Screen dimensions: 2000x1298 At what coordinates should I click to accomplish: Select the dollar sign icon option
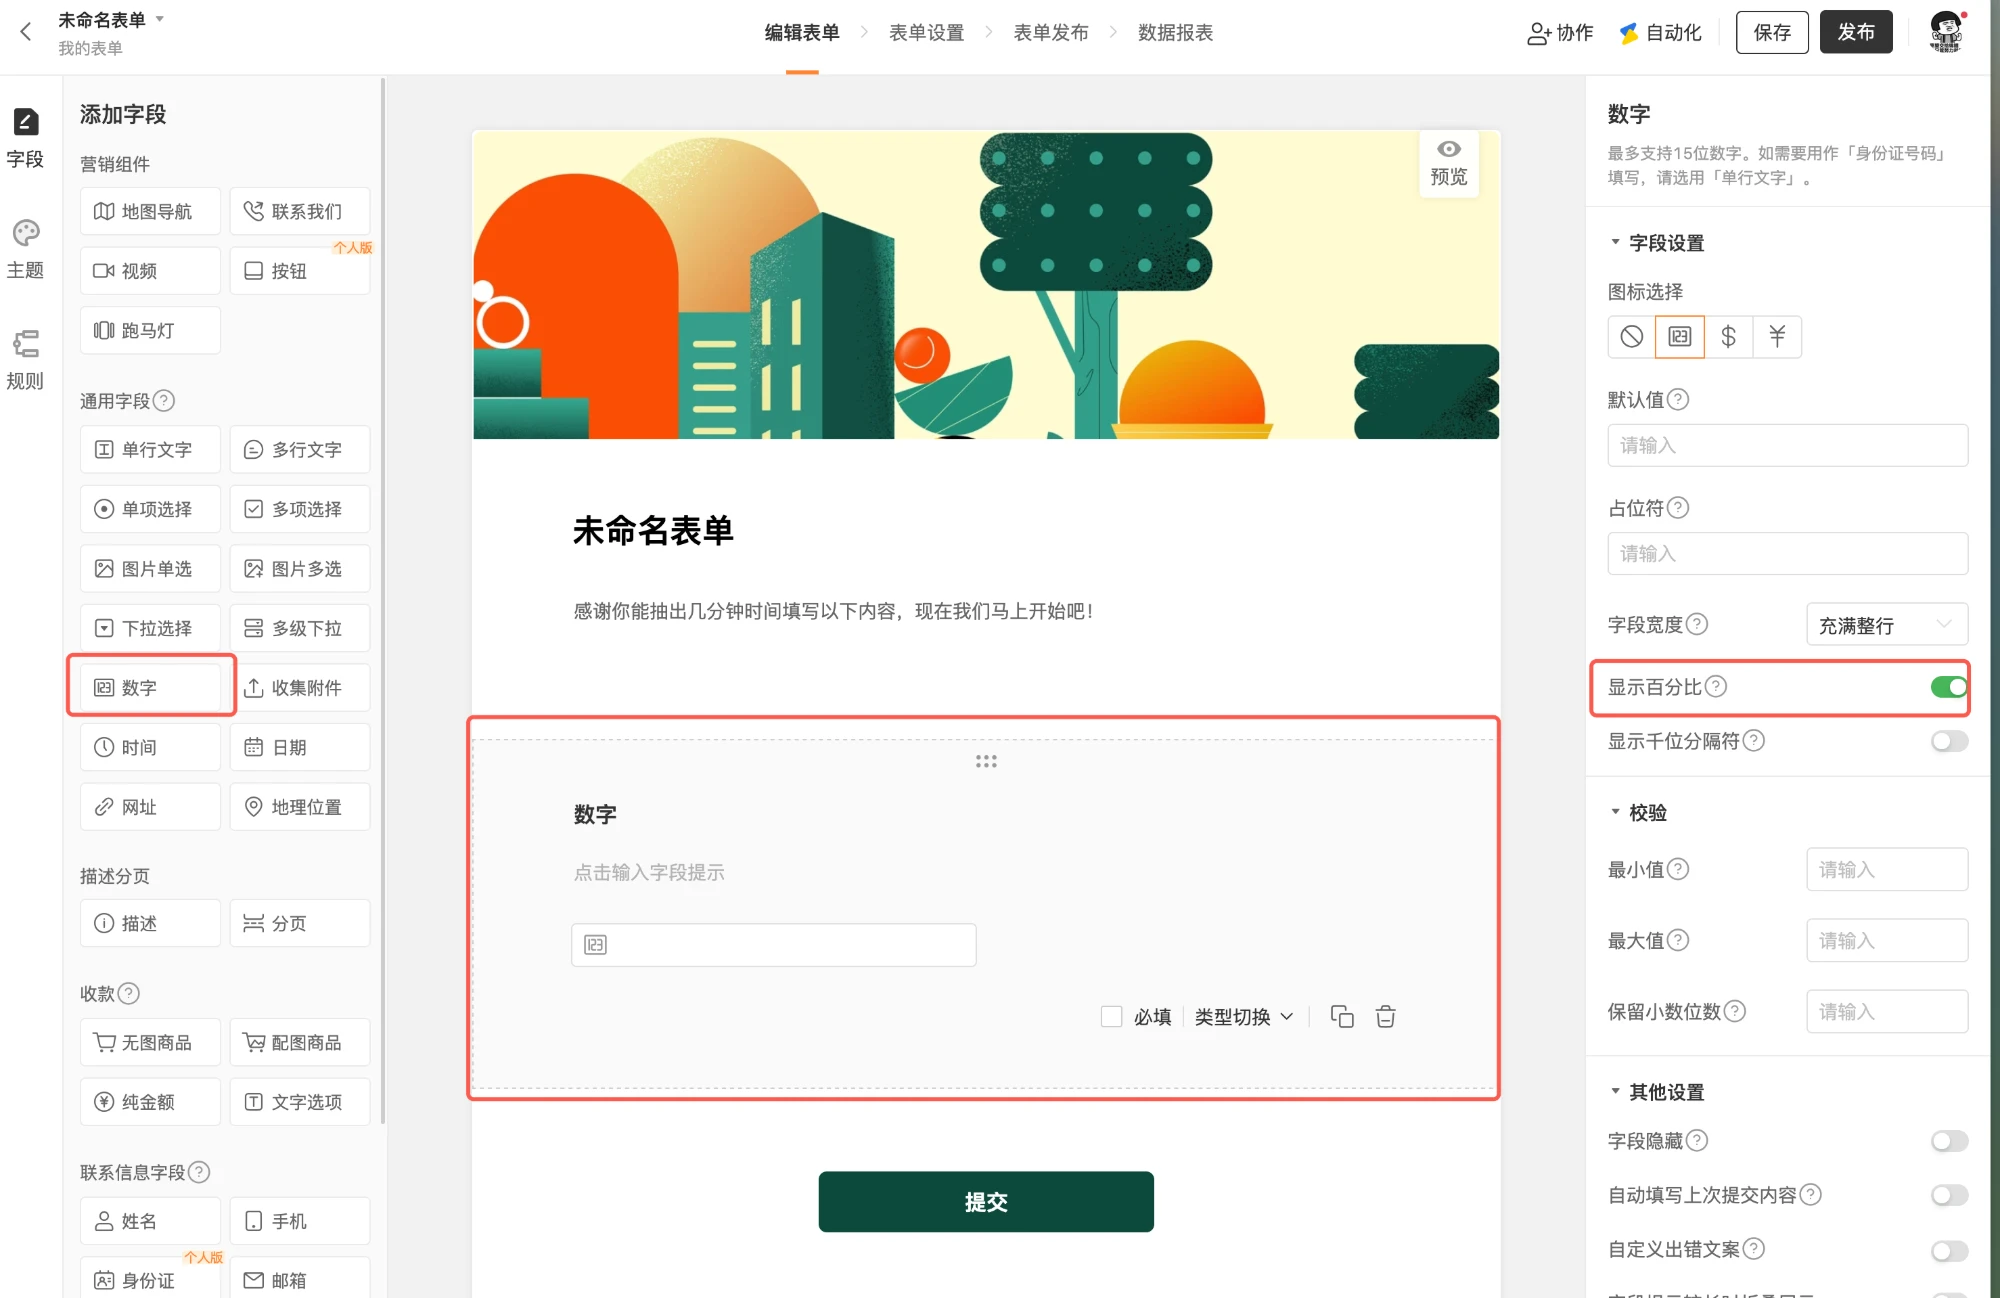click(x=1728, y=337)
